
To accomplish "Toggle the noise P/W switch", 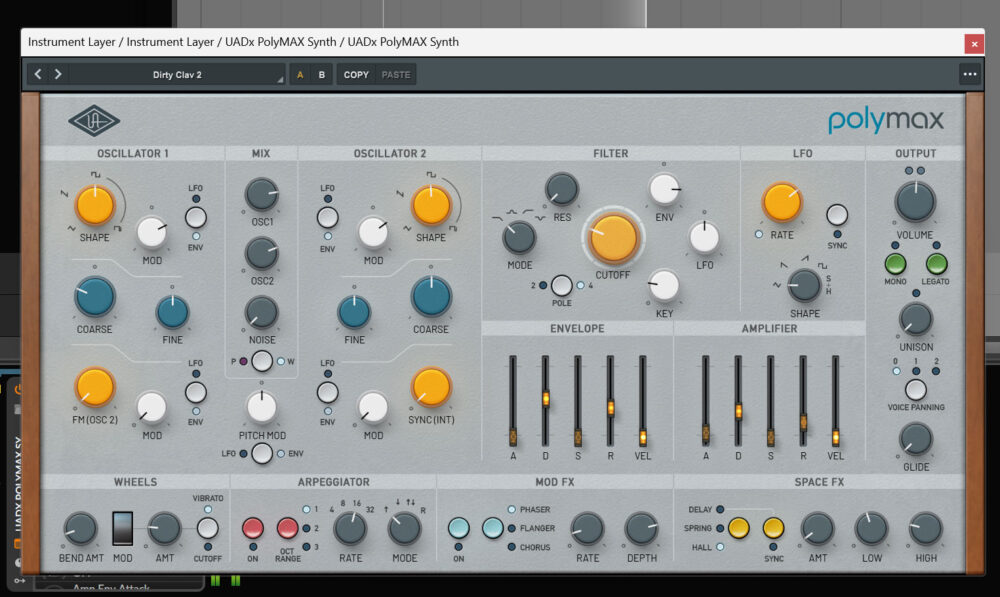I will [261, 361].
